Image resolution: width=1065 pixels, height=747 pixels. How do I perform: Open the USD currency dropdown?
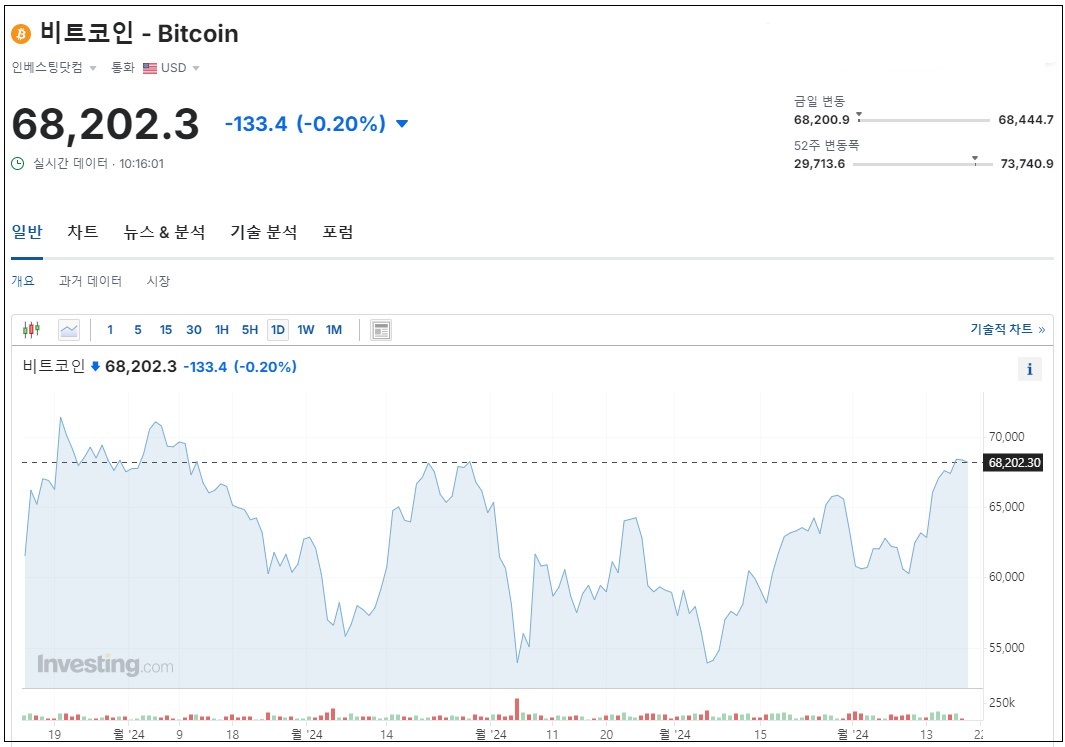click(x=179, y=68)
